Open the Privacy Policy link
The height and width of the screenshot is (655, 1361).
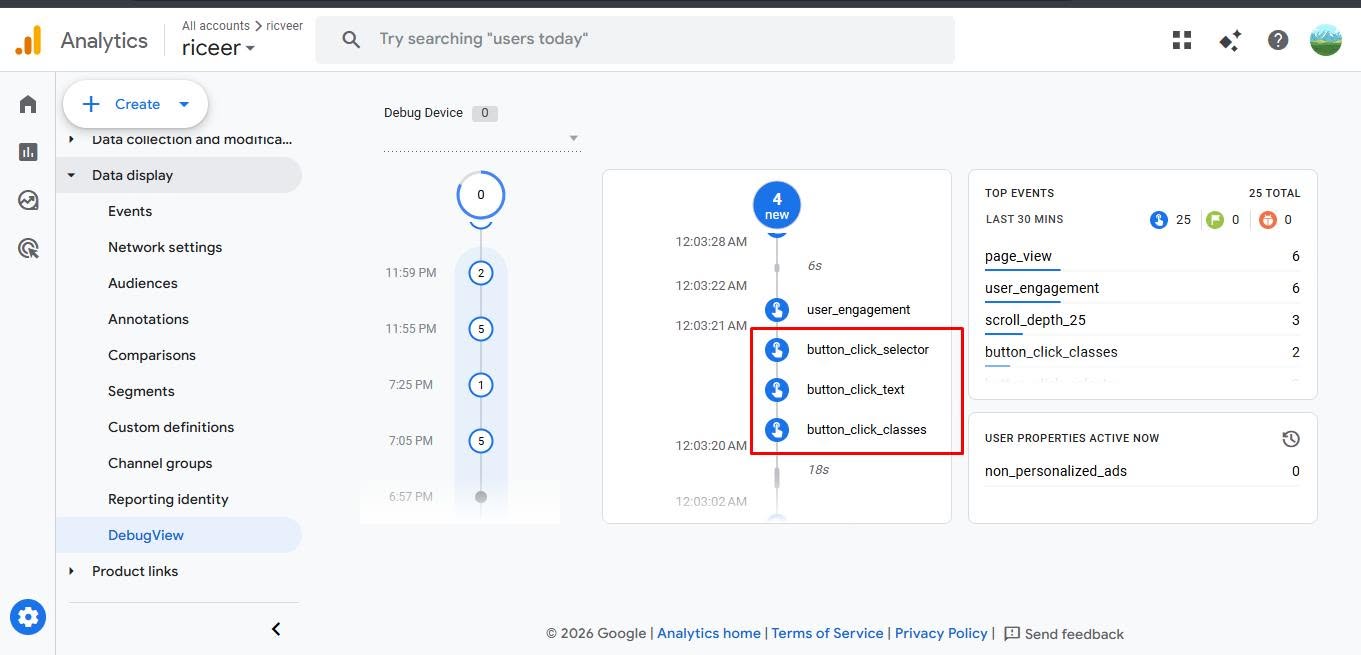[941, 633]
